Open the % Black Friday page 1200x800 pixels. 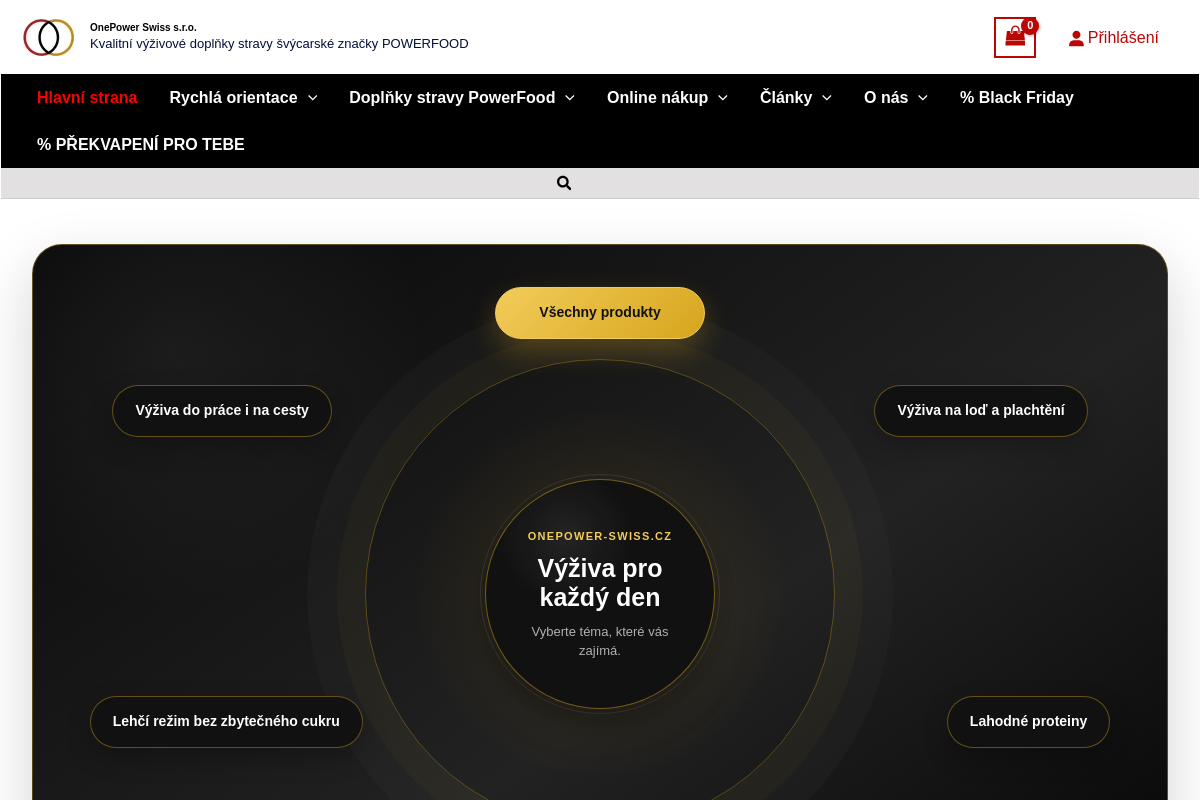click(x=1017, y=98)
